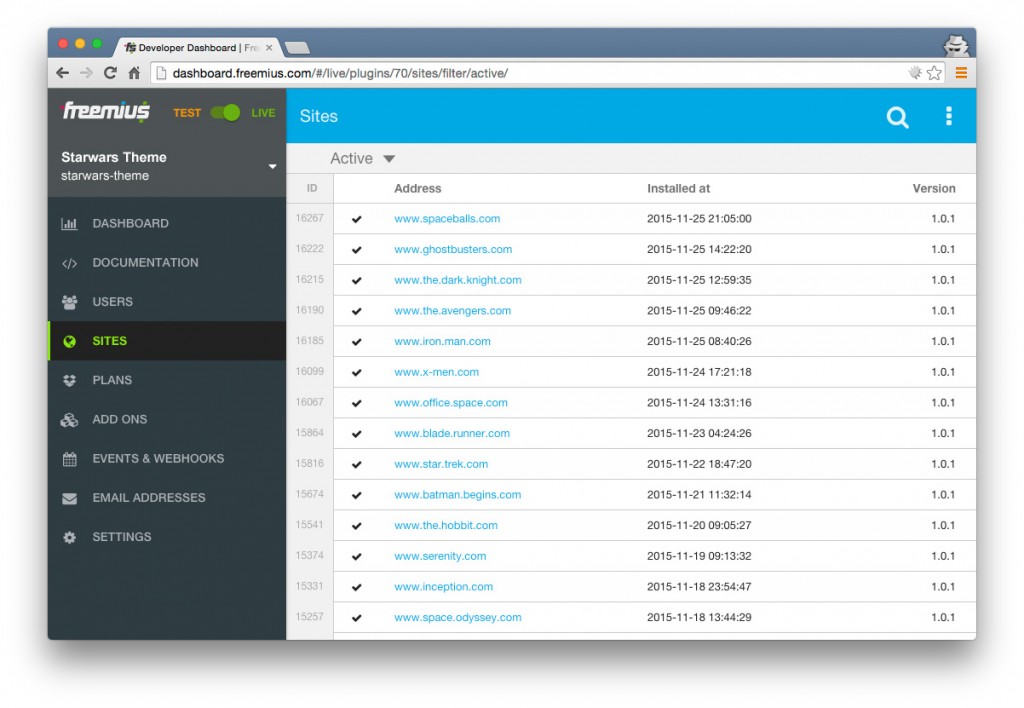Toggle the checkmark beside www.star.trek.com
The width and height of the screenshot is (1024, 708).
[356, 464]
